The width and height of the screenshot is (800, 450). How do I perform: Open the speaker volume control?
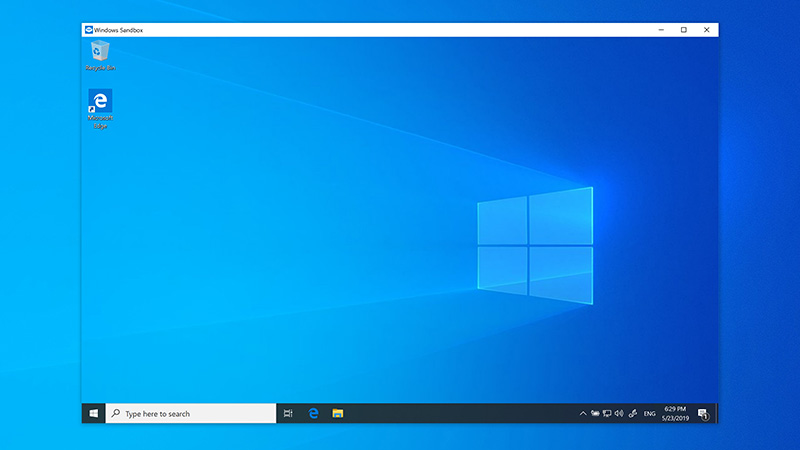(619, 413)
